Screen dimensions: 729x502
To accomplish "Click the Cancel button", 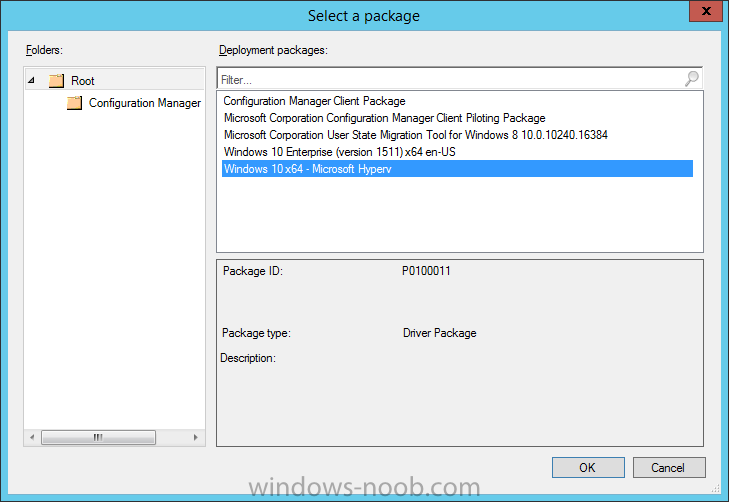I will pos(669,467).
